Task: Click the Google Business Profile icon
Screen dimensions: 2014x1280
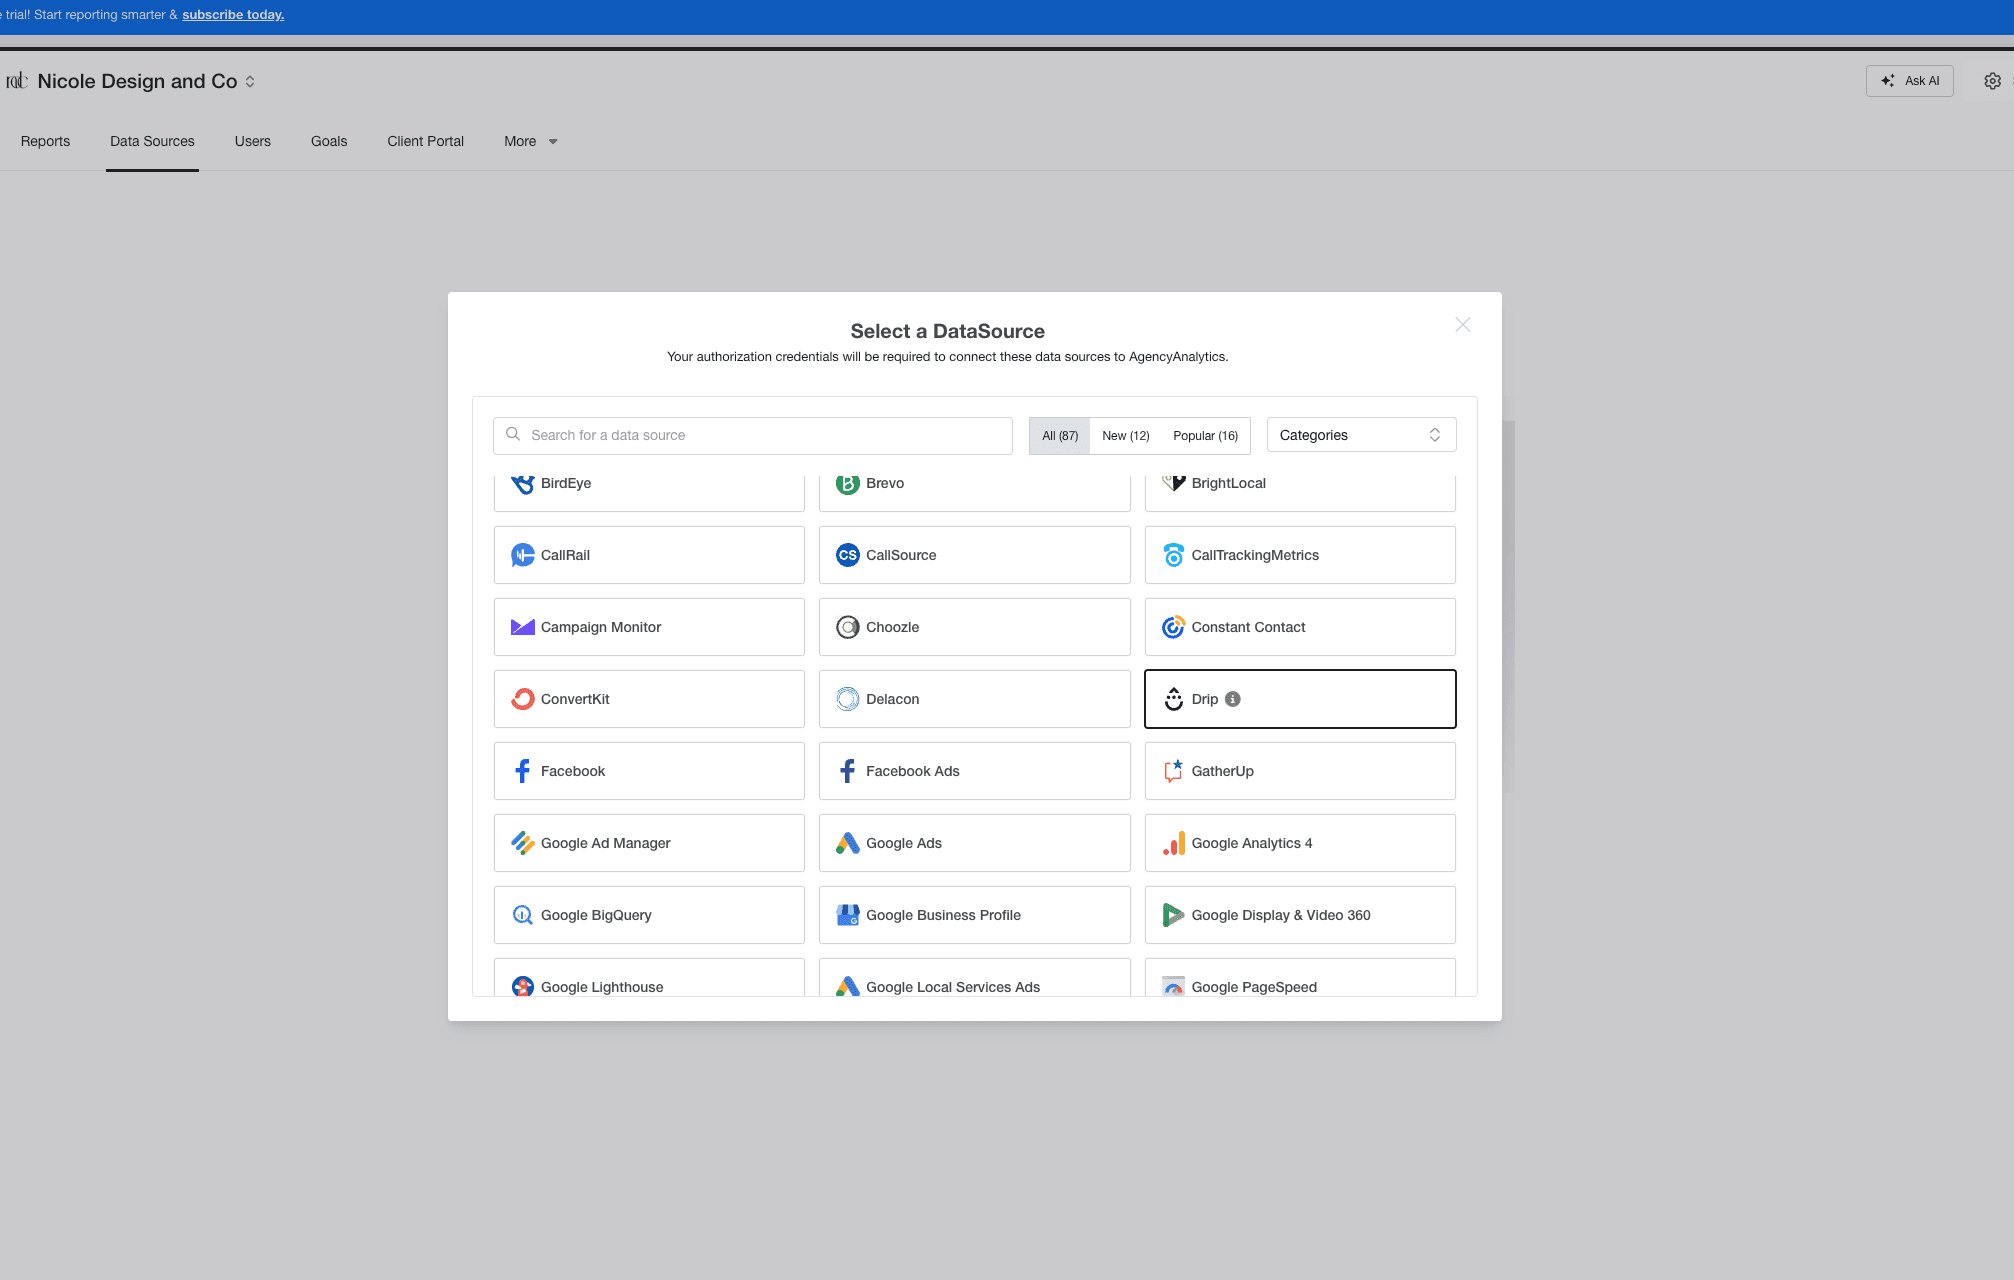Action: (x=847, y=915)
